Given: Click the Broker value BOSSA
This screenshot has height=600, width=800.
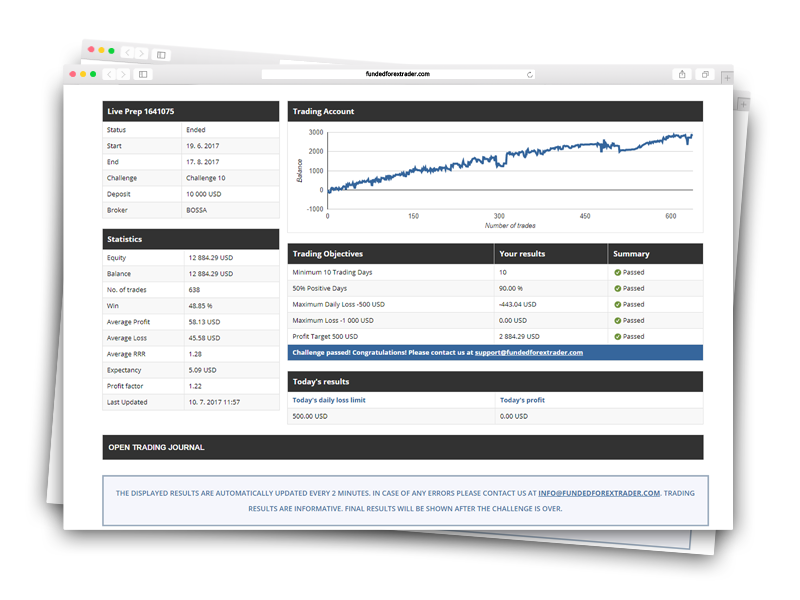Looking at the screenshot, I should coord(196,210).
